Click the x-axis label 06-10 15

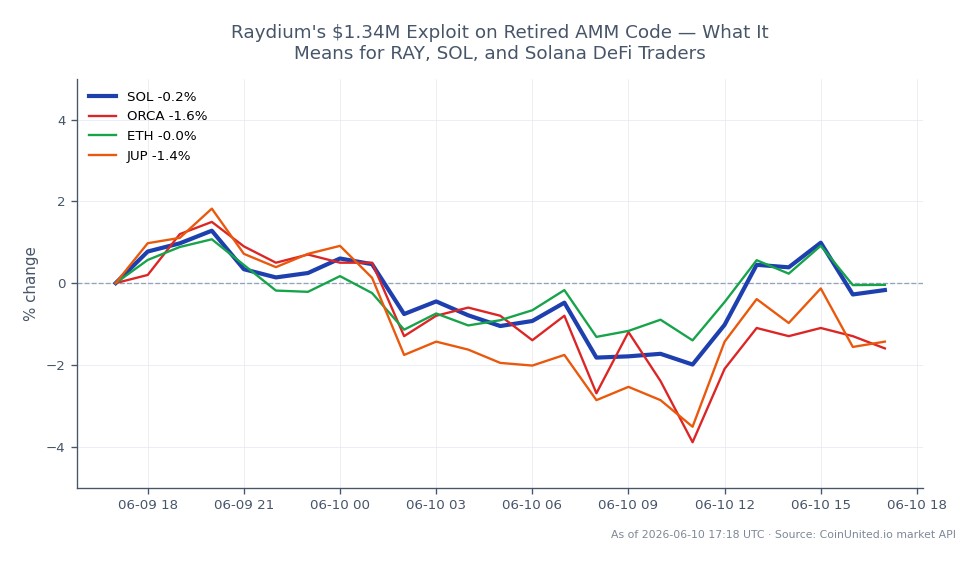click(x=821, y=505)
